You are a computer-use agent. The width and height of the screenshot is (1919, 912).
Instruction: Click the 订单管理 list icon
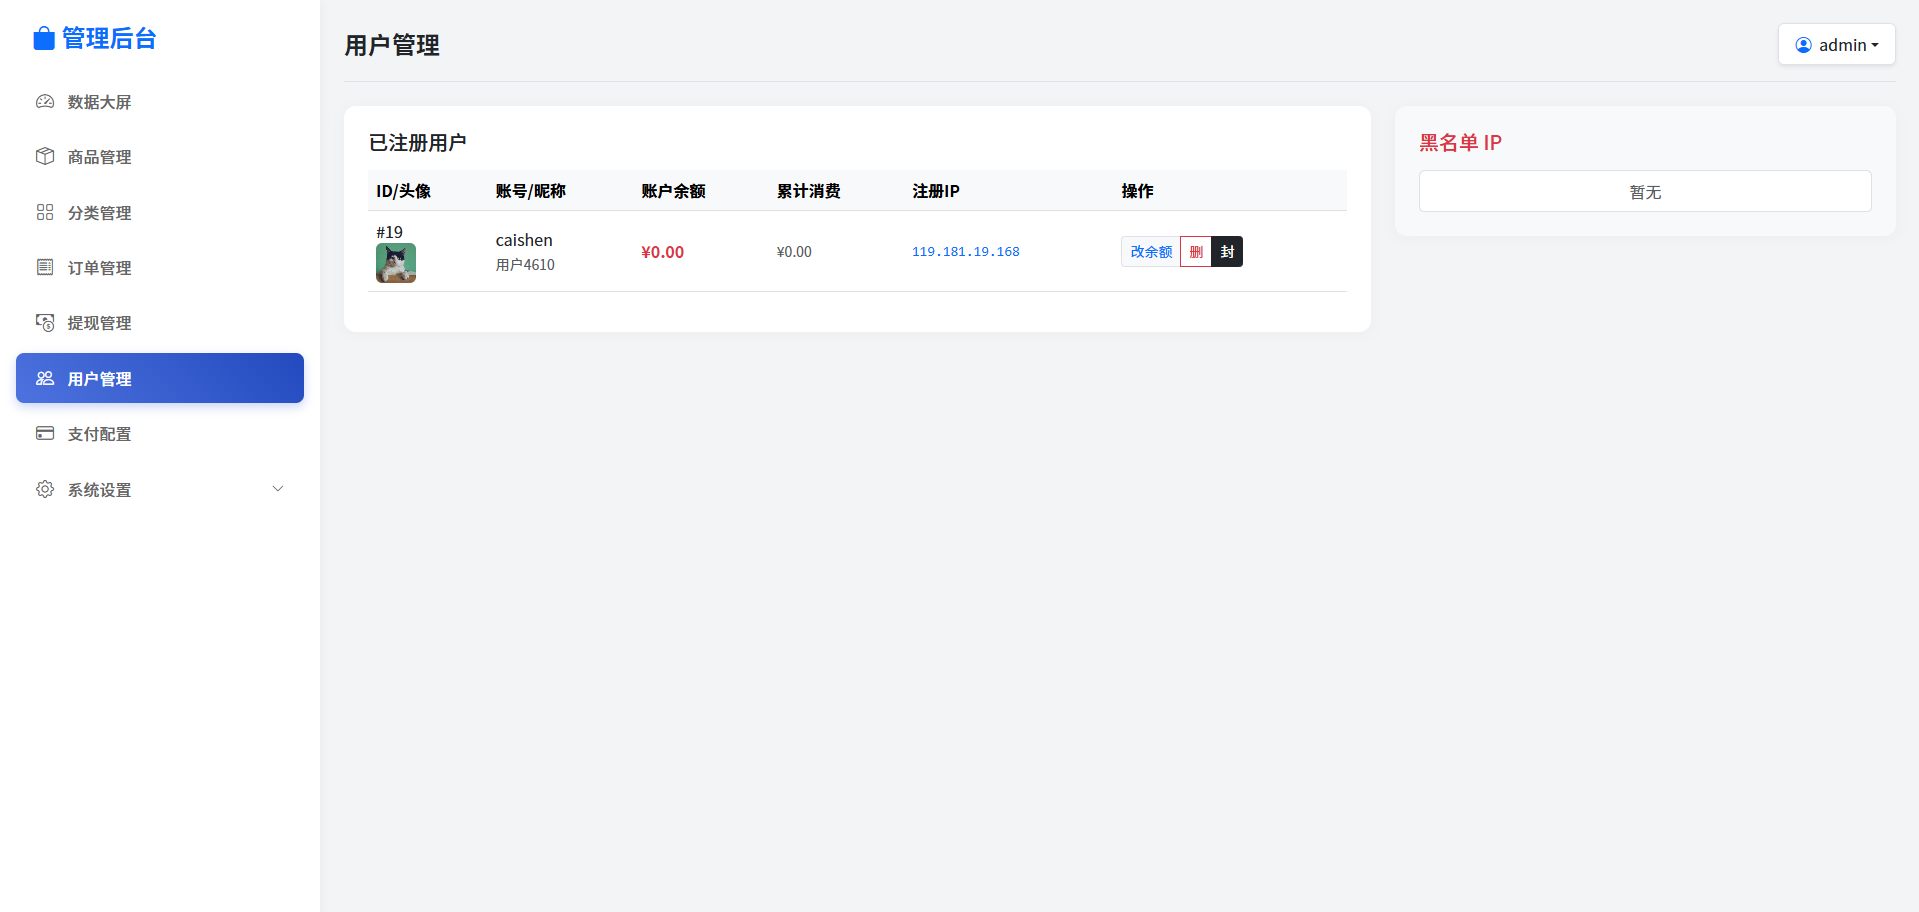(x=45, y=267)
